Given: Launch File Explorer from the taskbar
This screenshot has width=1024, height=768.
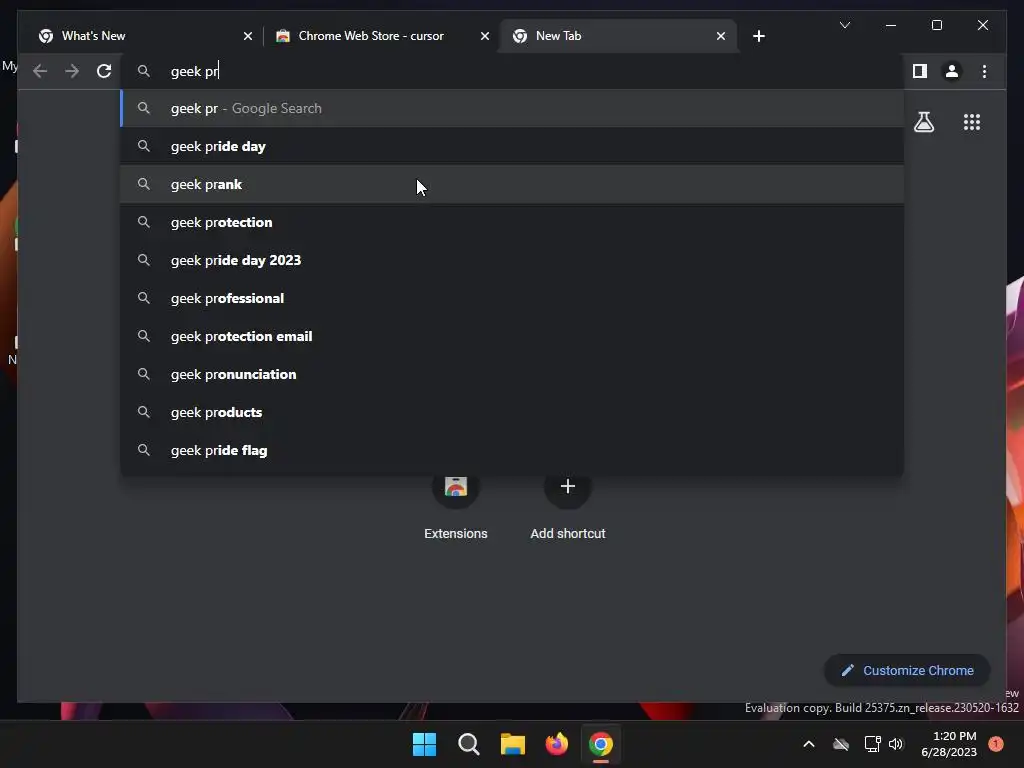Looking at the screenshot, I should coord(513,744).
